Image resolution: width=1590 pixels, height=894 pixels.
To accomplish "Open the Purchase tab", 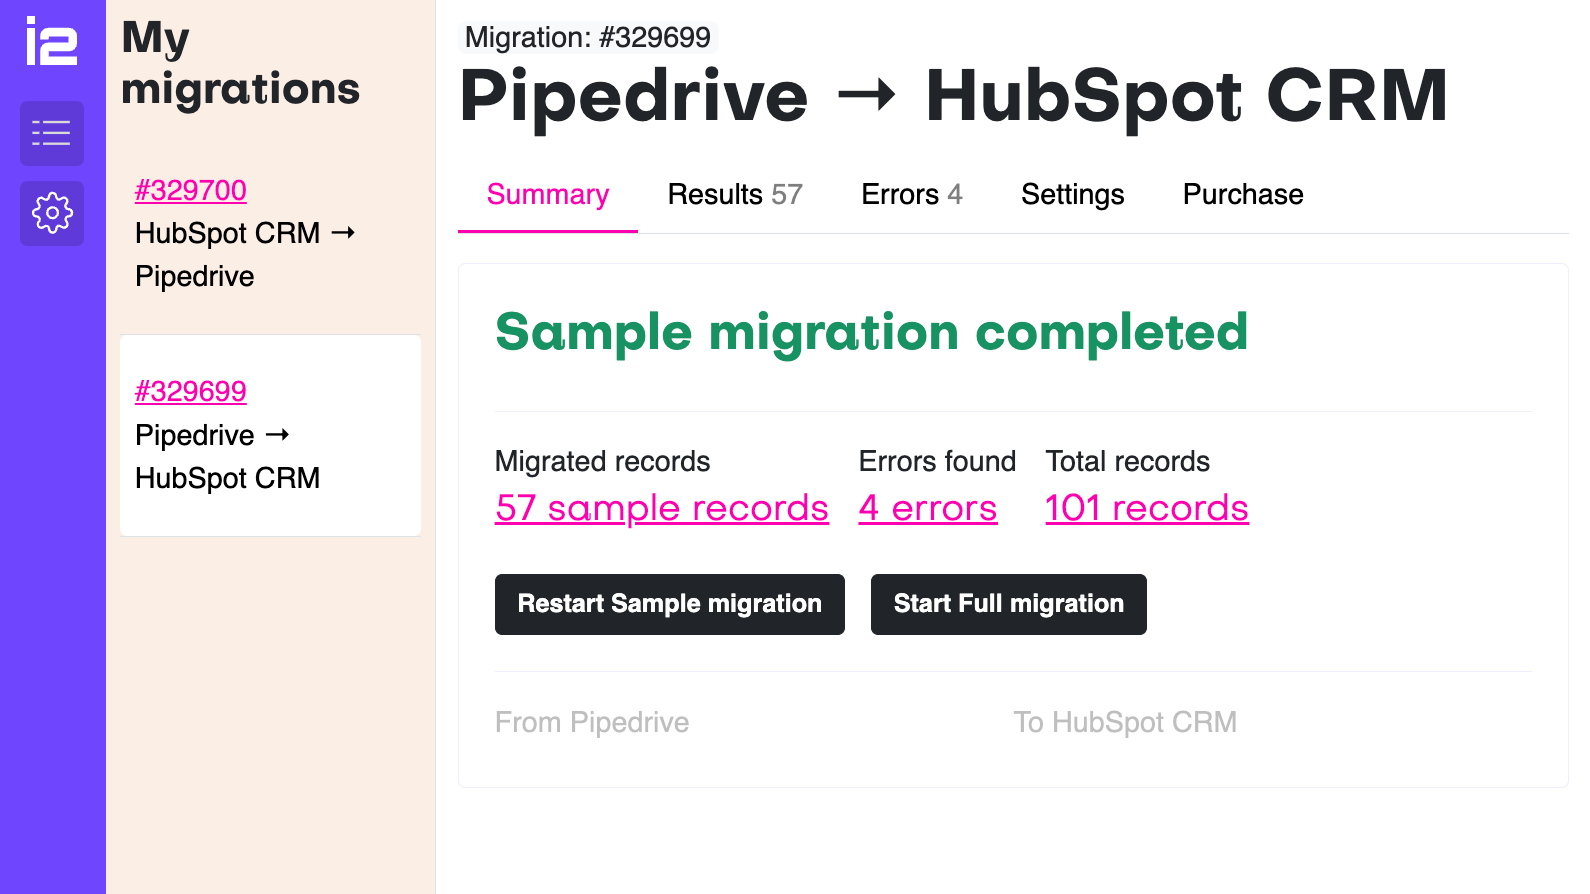I will pos(1243,195).
